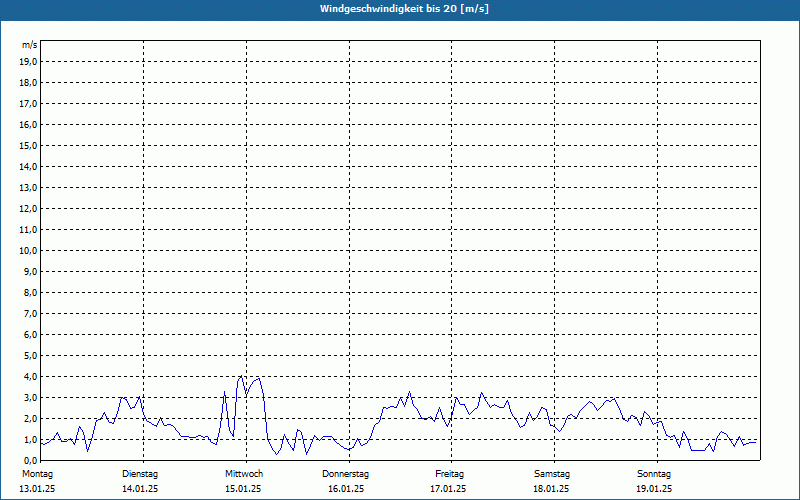800x500 pixels.
Task: Select the 'Donnerstag' day label
Action: (x=345, y=474)
